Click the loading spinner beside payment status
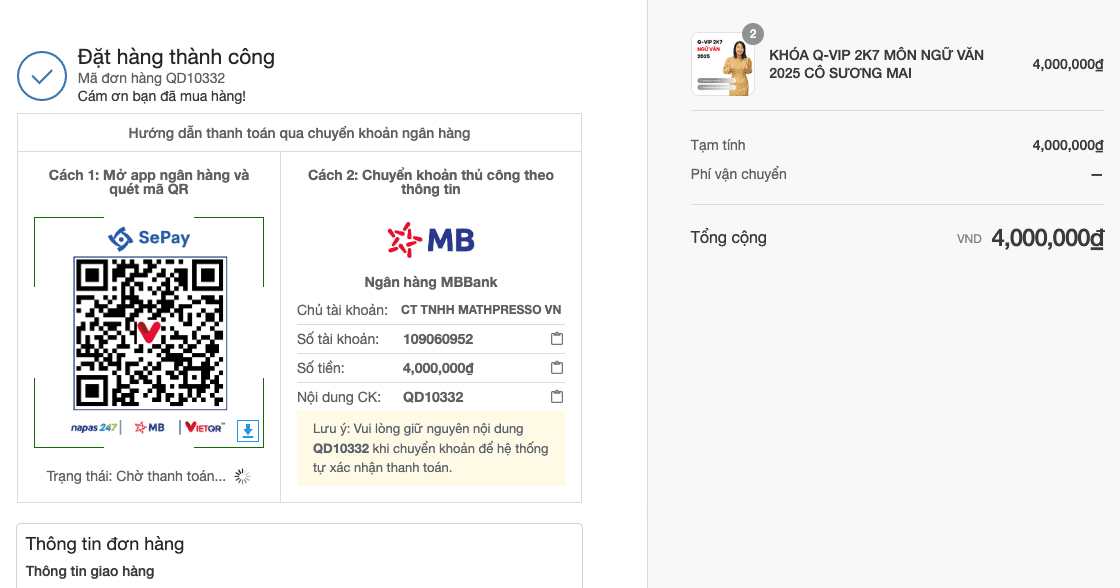The width and height of the screenshot is (1120, 588). coord(243,477)
